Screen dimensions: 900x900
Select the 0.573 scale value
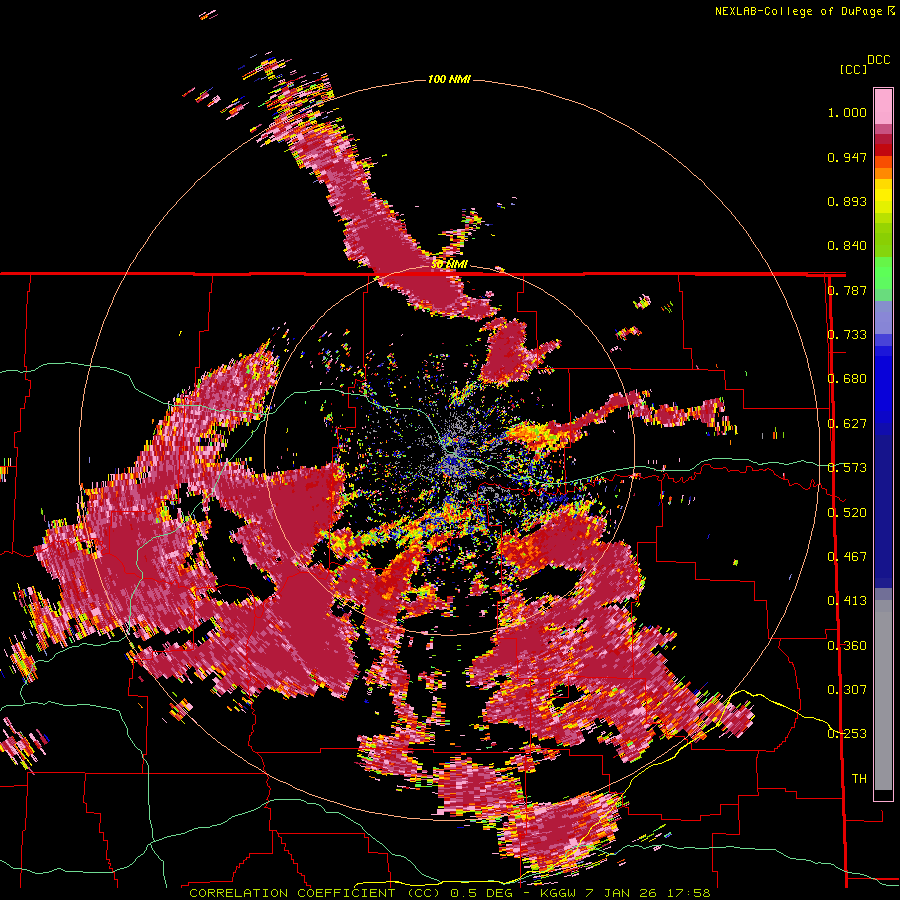[847, 468]
